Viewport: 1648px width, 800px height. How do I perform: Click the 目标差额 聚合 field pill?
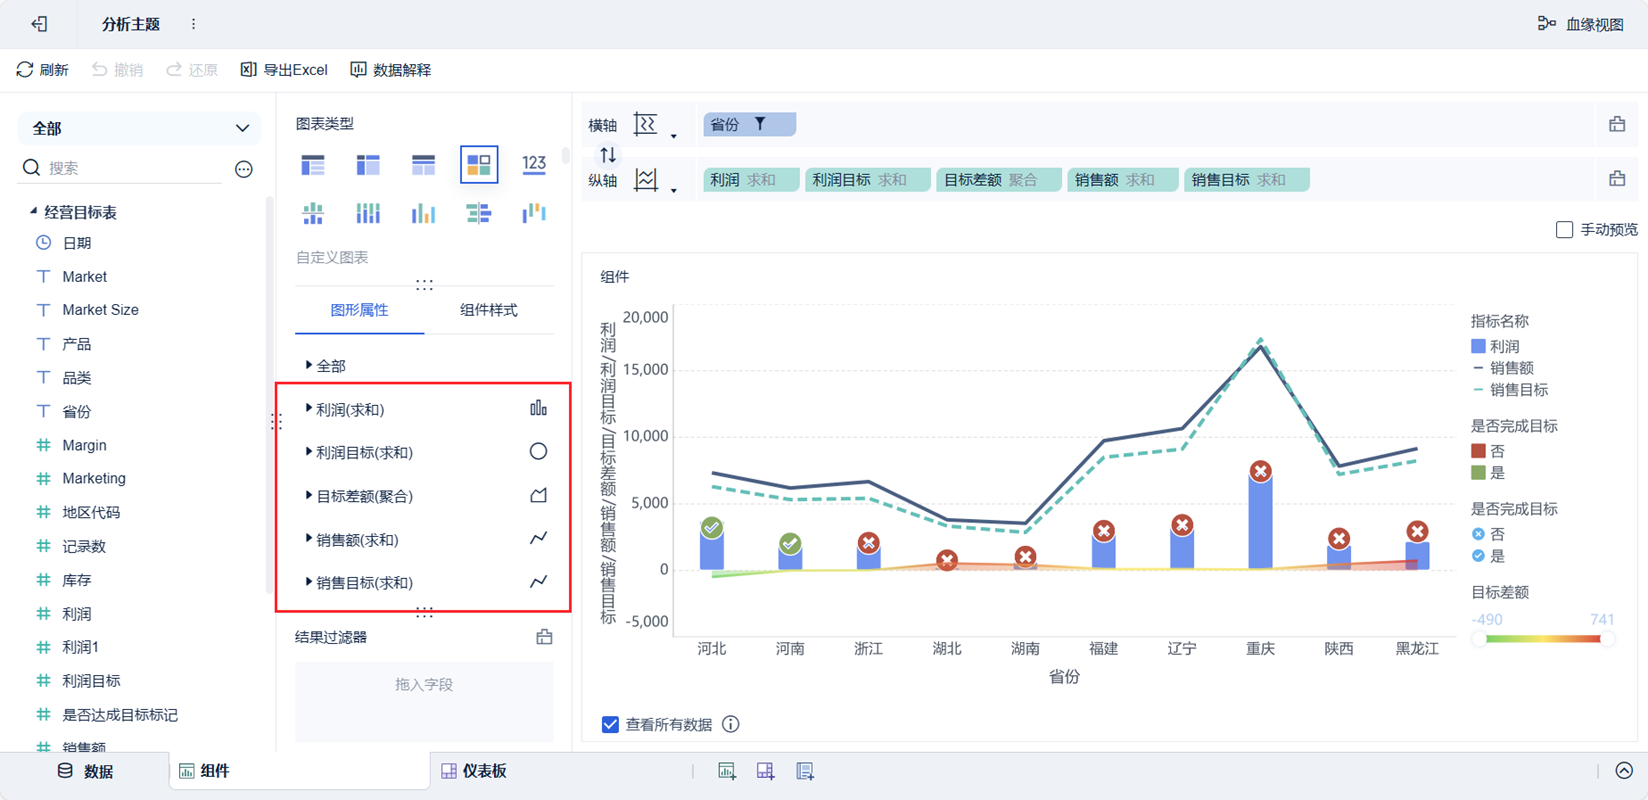click(998, 180)
